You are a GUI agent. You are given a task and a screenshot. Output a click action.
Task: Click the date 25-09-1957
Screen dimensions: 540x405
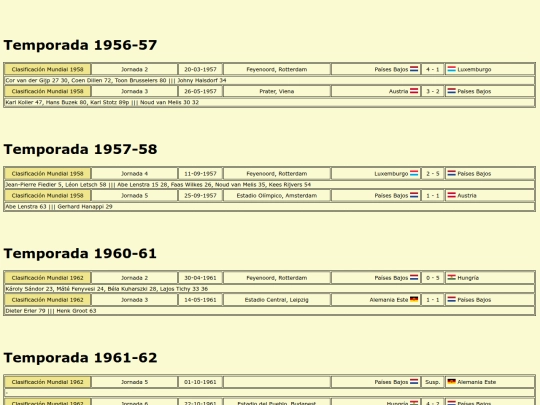[200, 195]
